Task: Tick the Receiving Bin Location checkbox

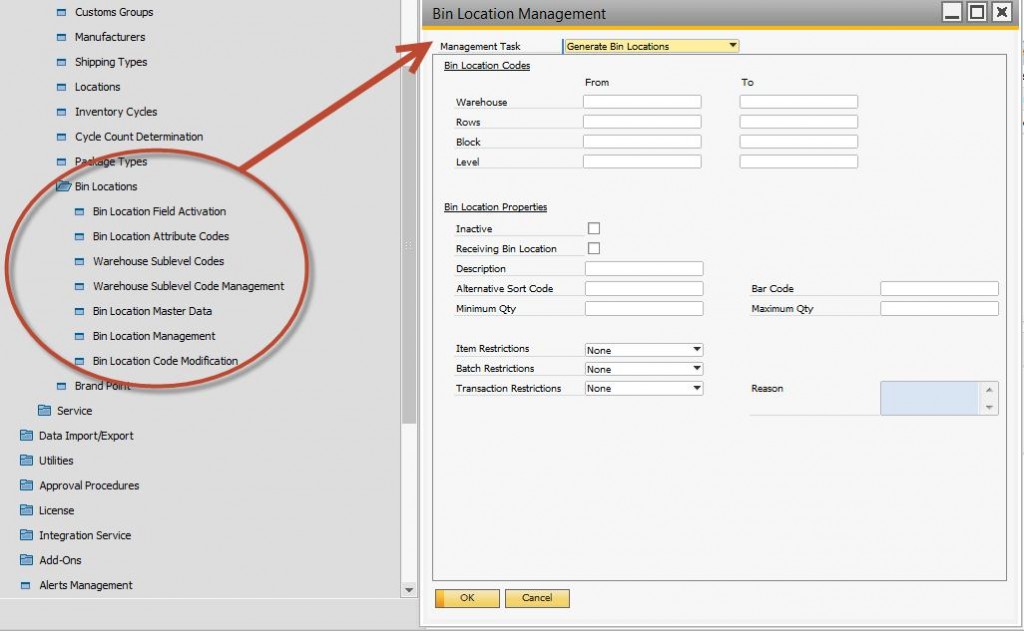Action: point(594,248)
